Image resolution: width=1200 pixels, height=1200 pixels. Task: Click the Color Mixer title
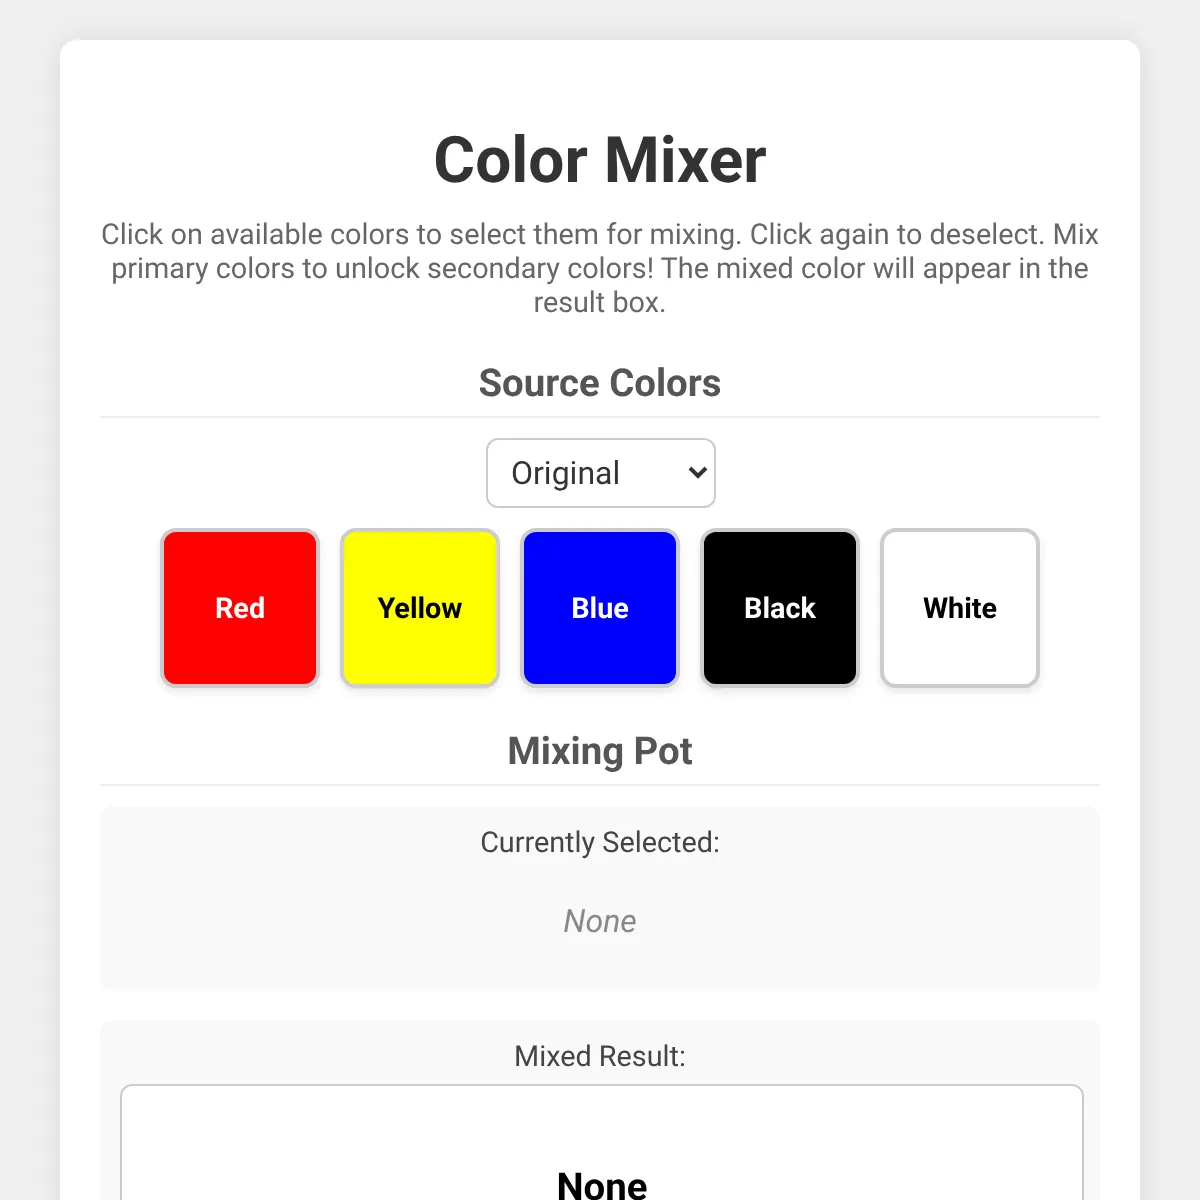pyautogui.click(x=600, y=160)
